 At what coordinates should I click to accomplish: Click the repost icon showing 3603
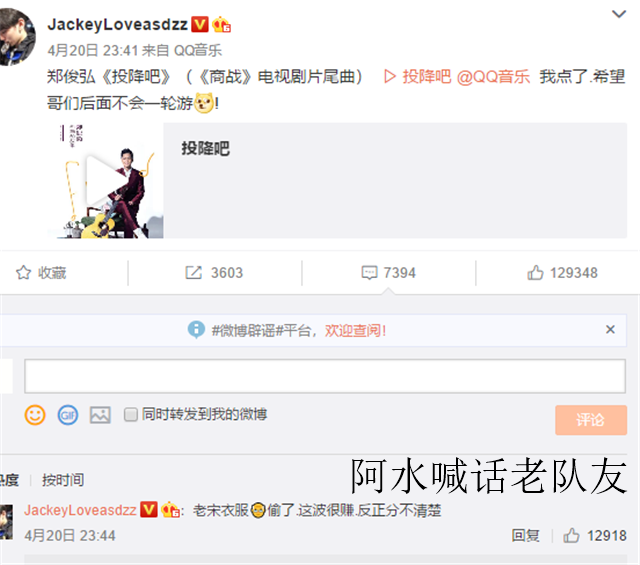pyautogui.click(x=193, y=273)
